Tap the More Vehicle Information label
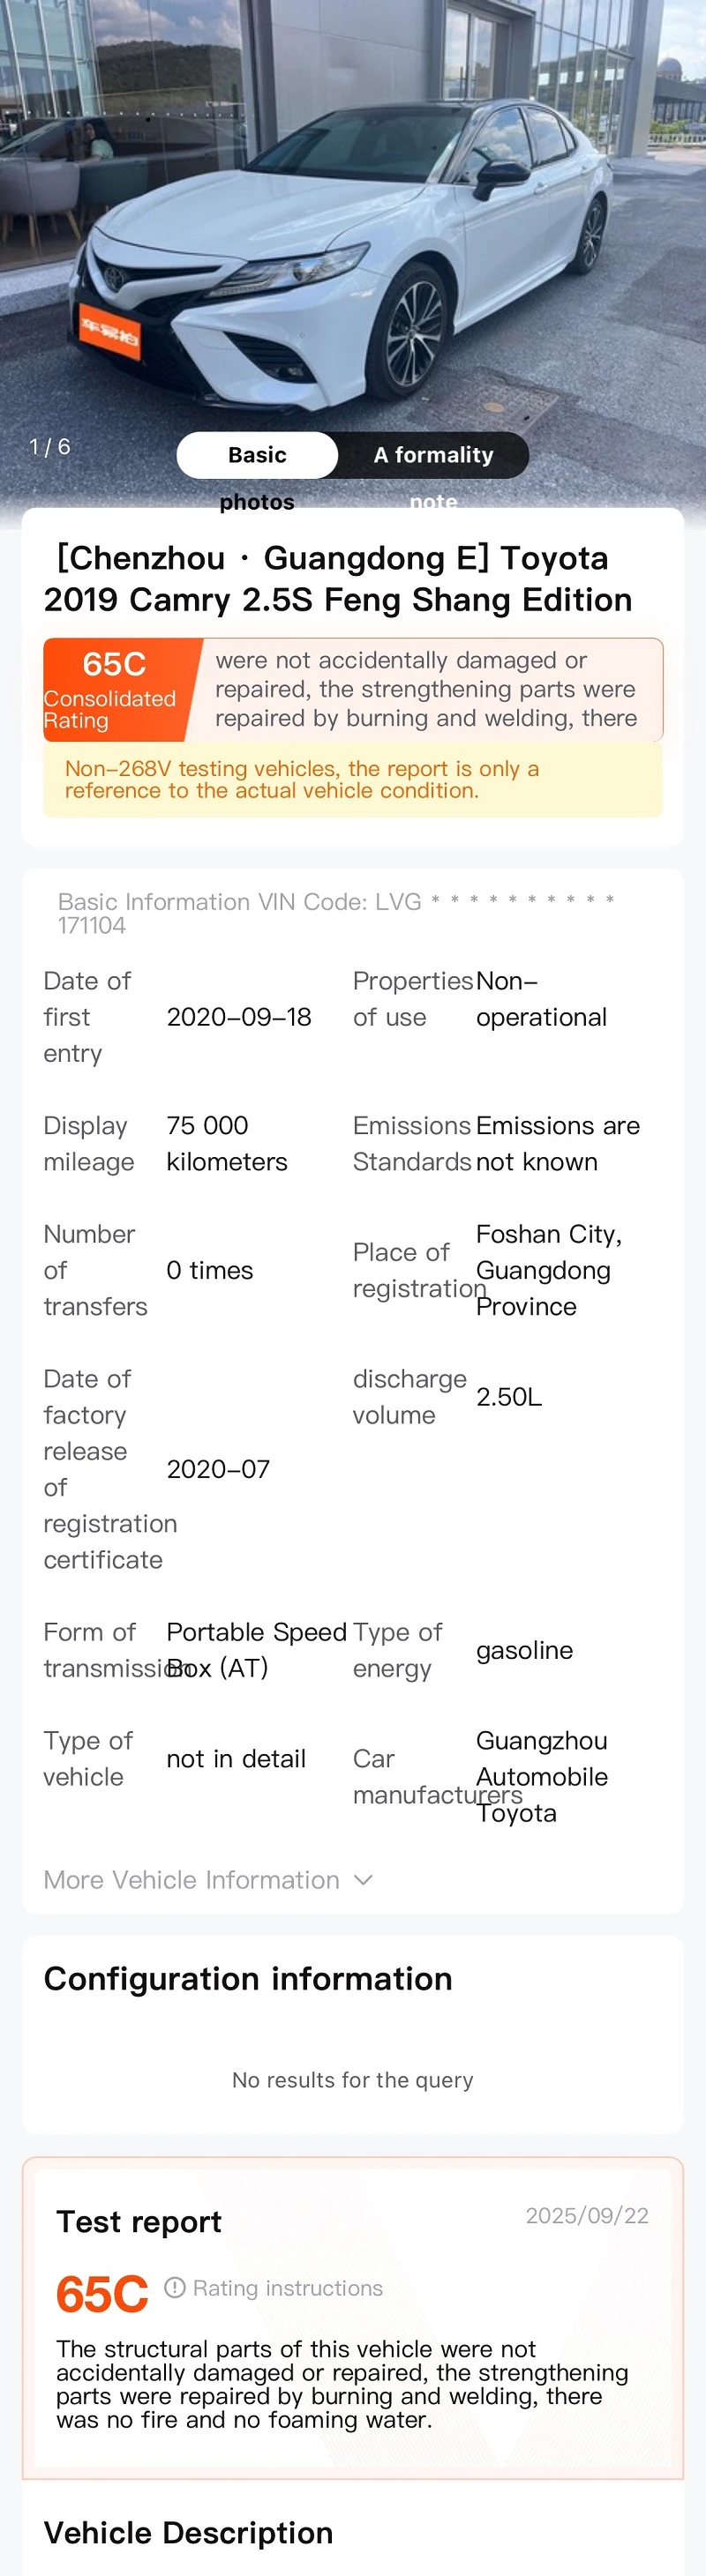This screenshot has width=706, height=2576. coord(191,1880)
